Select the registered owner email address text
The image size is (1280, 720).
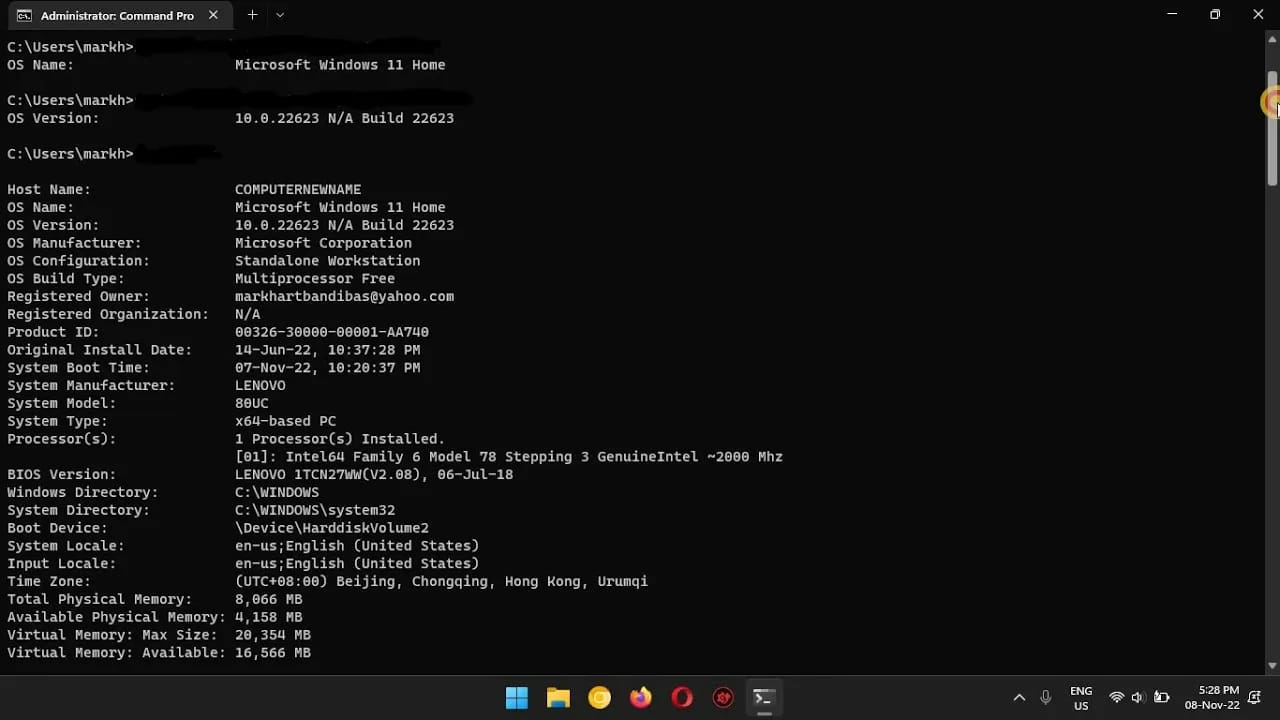point(344,296)
